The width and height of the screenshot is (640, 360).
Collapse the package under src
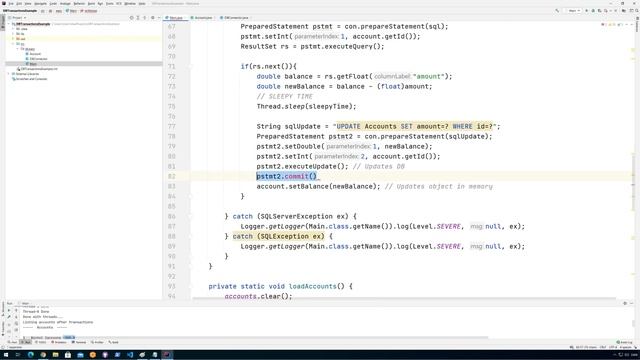(18, 49)
